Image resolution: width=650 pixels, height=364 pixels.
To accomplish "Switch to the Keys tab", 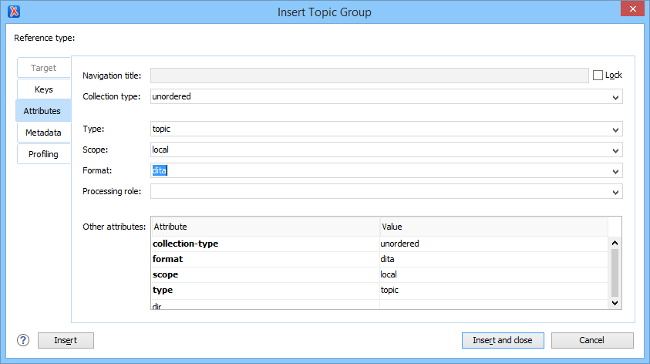I will click(x=44, y=90).
